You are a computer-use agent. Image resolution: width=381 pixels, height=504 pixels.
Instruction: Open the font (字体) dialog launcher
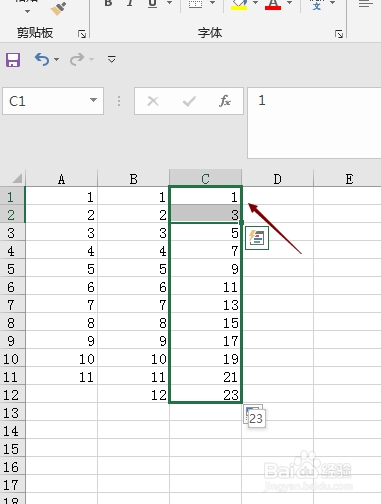[339, 34]
